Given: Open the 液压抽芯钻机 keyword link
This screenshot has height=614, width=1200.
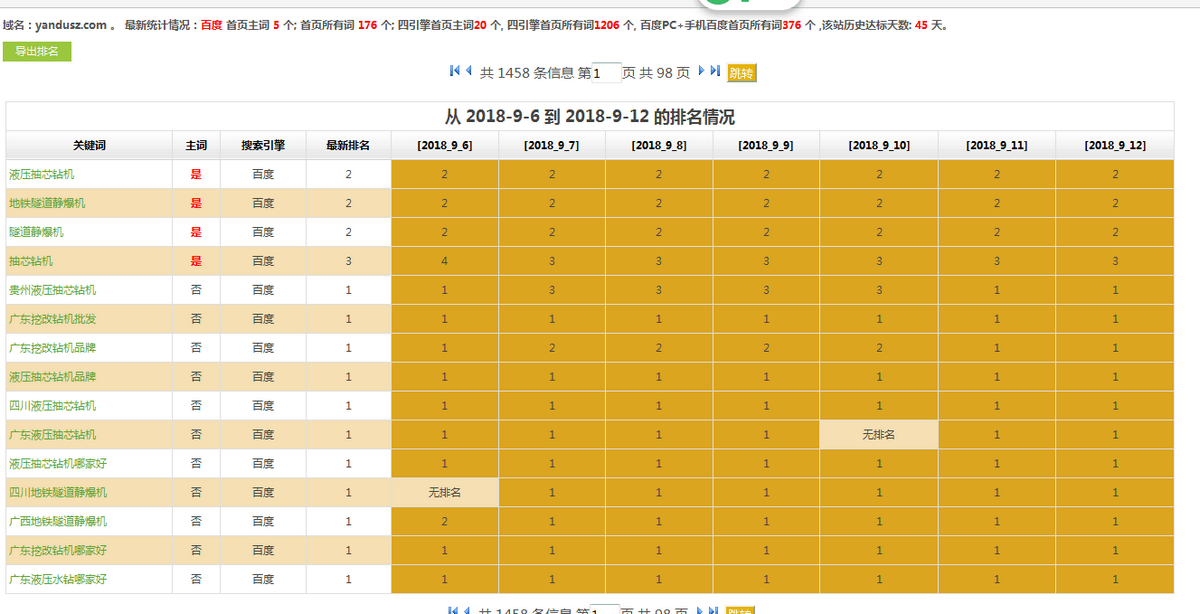Looking at the screenshot, I should [41, 174].
